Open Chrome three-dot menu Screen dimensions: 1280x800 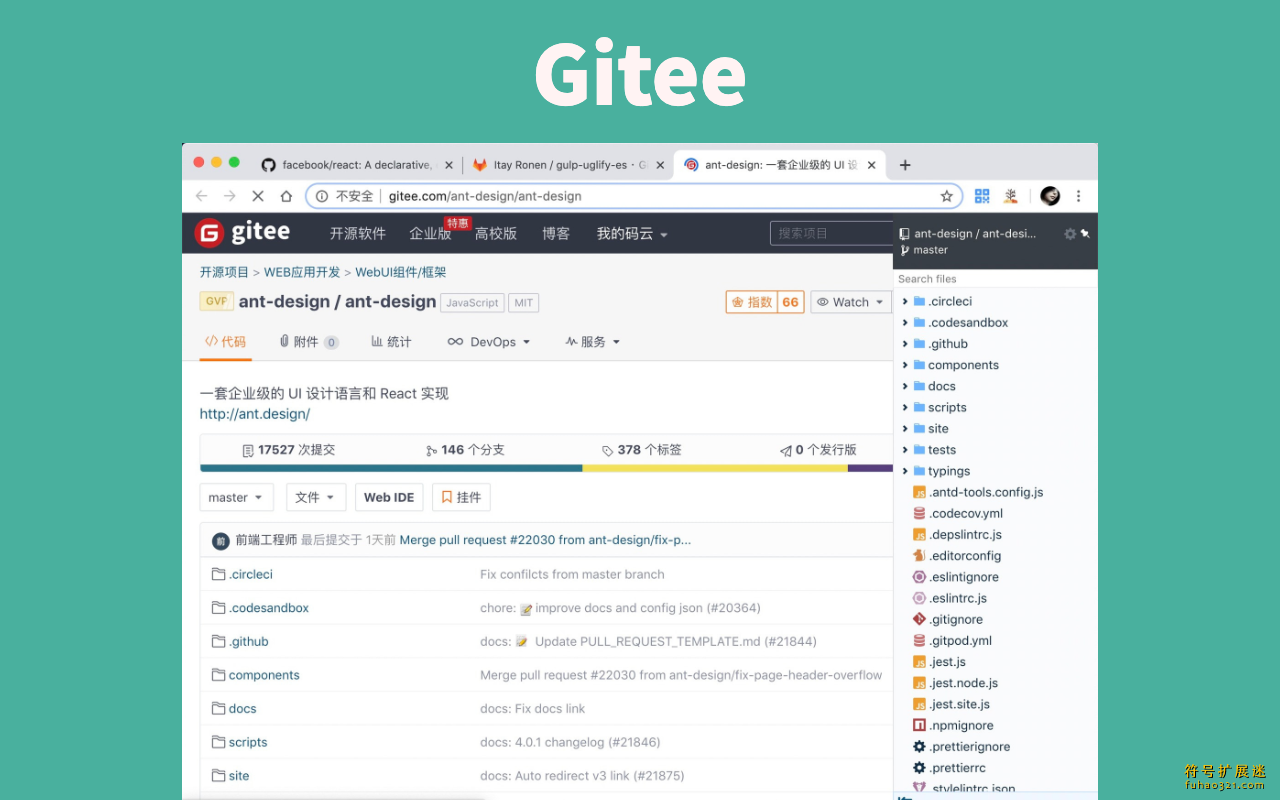(1078, 196)
